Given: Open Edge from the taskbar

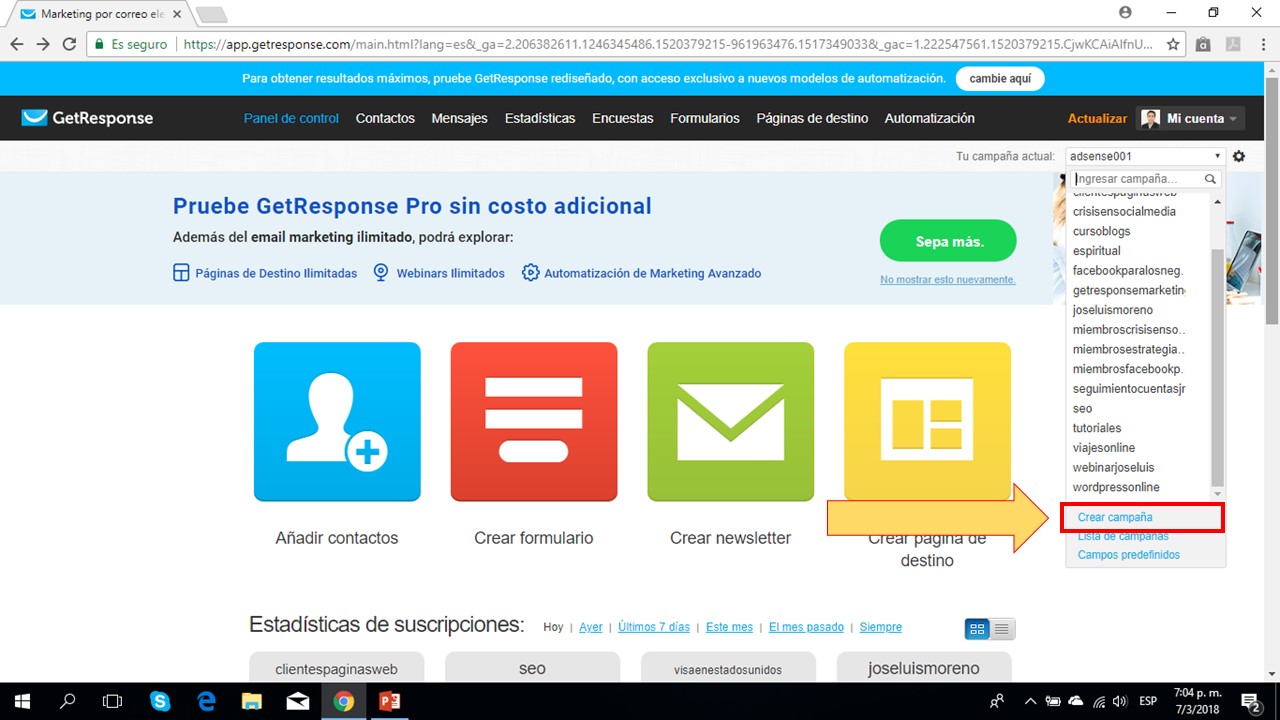Looking at the screenshot, I should coord(206,701).
